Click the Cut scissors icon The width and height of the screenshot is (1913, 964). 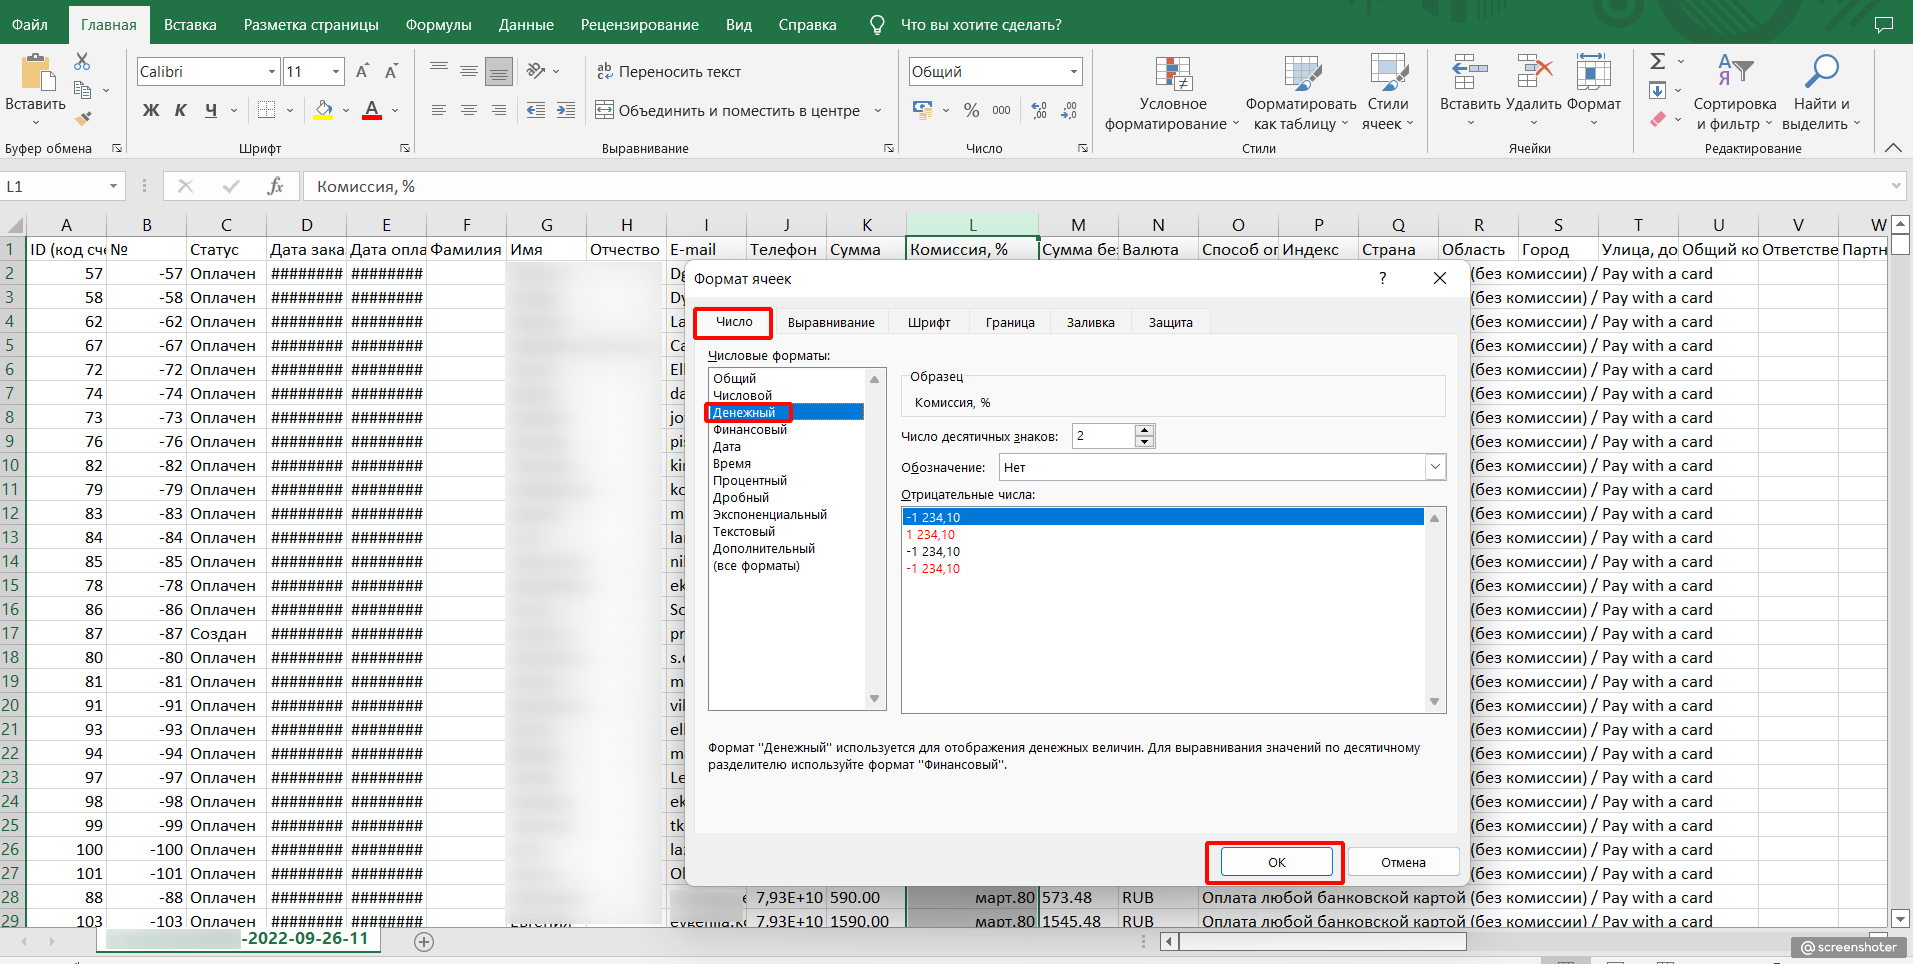click(82, 62)
